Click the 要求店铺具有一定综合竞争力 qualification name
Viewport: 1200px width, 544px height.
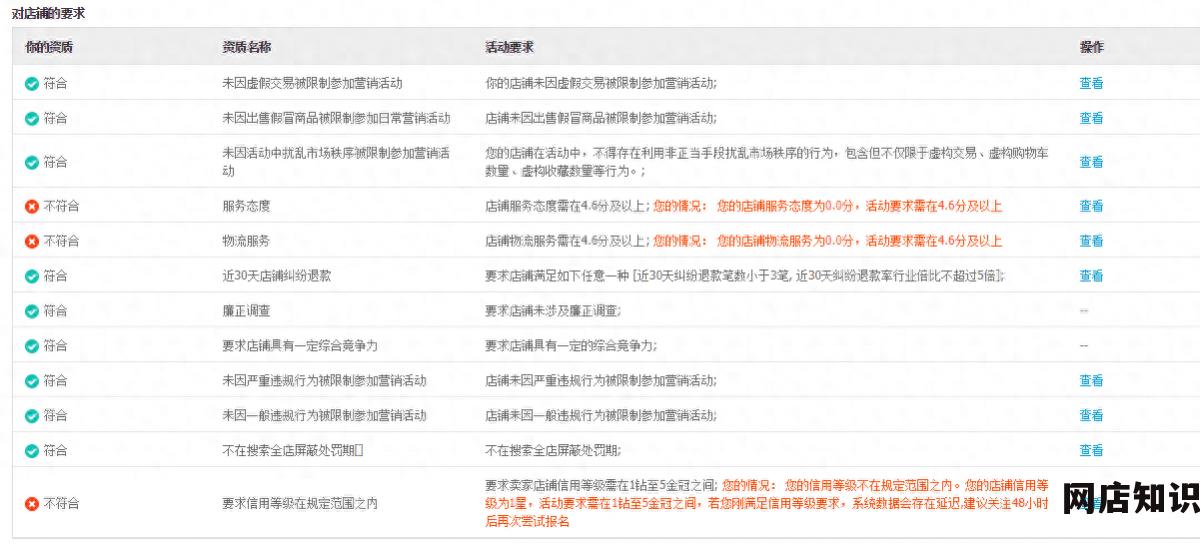tap(299, 346)
